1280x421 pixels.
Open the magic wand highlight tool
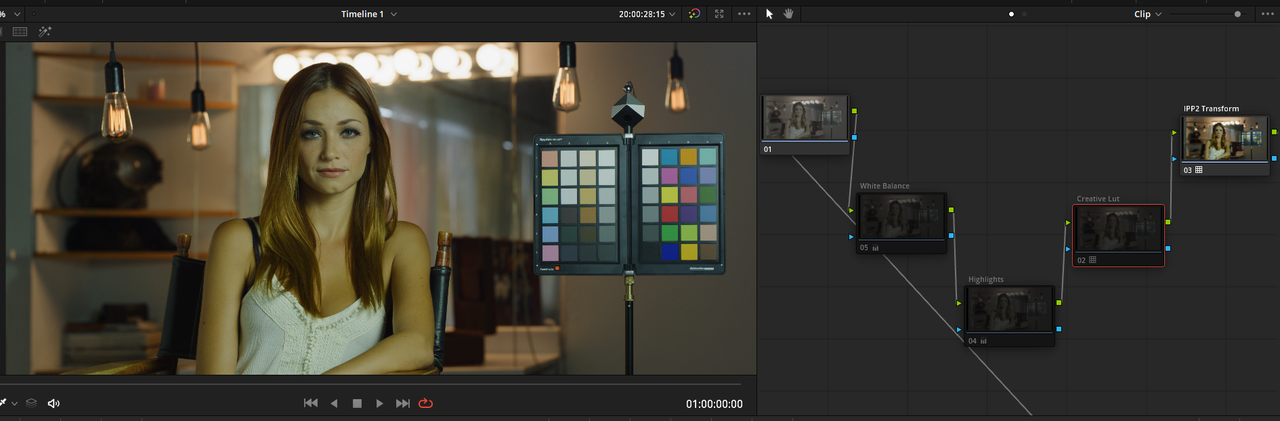(45, 32)
